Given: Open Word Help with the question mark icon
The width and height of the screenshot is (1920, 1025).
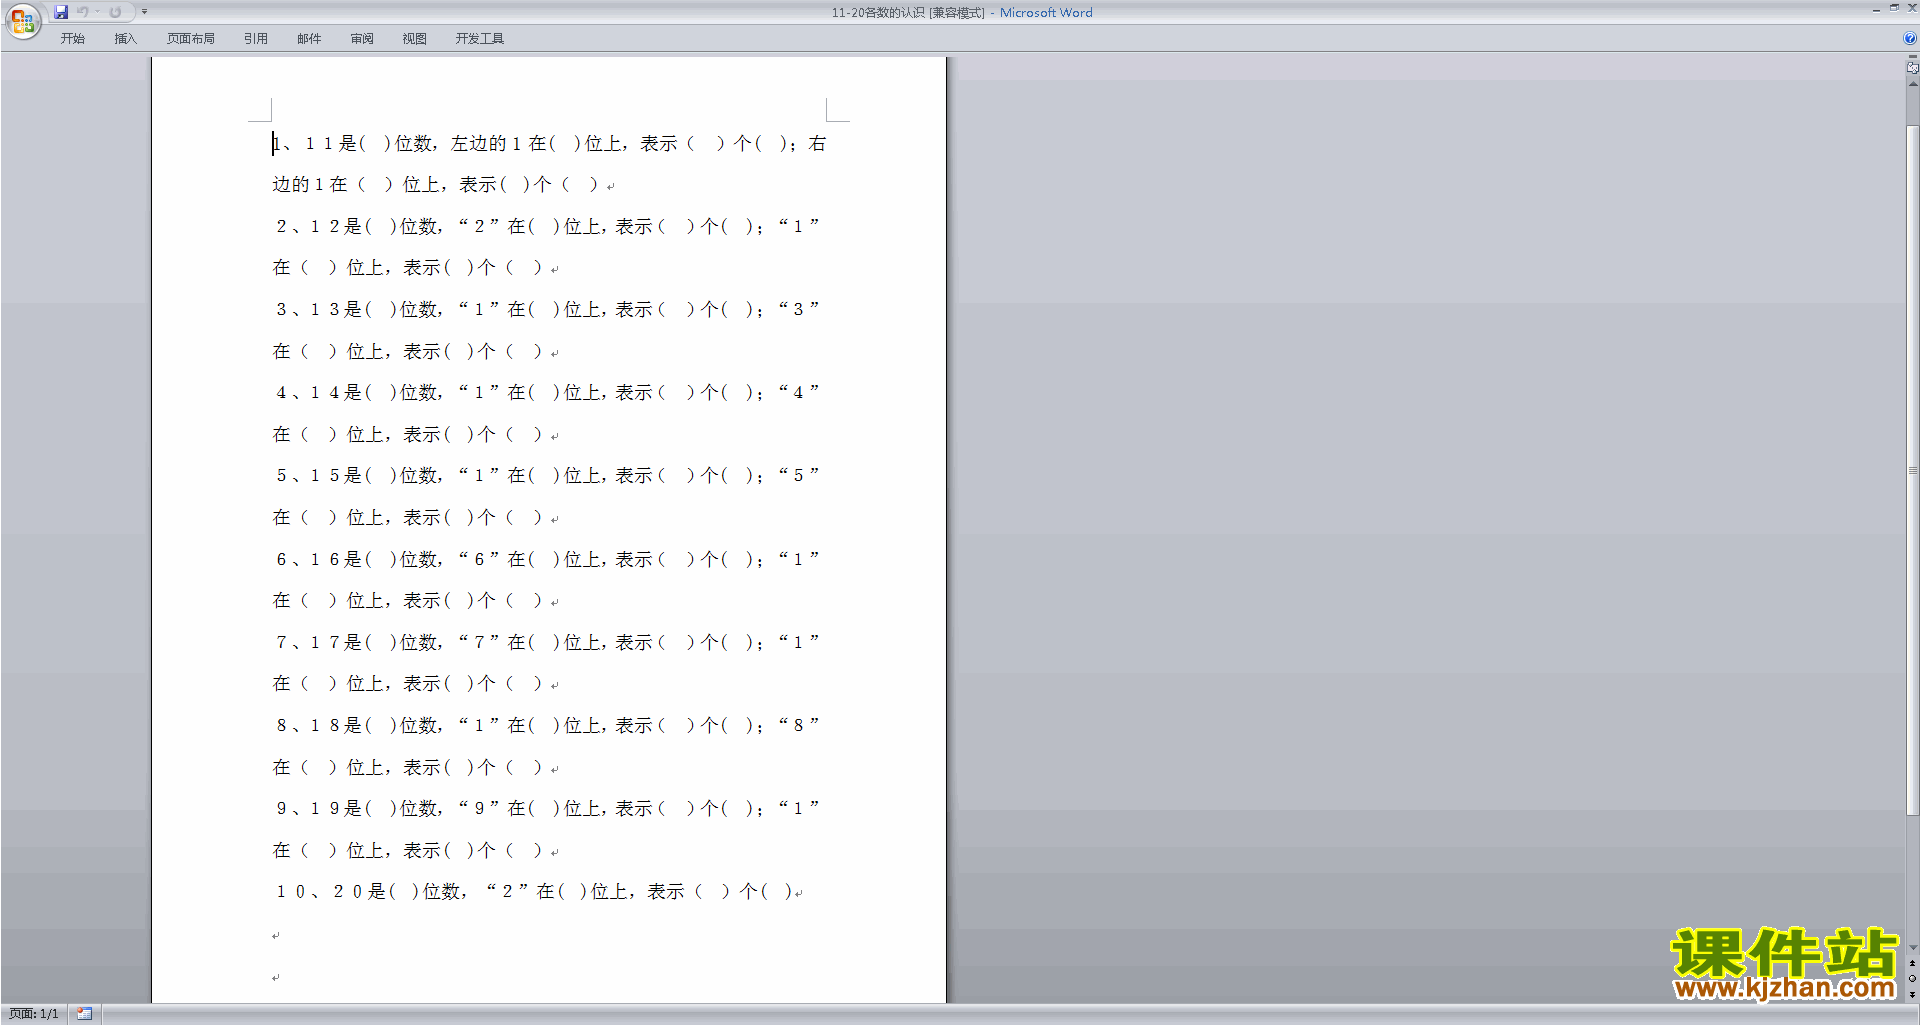Looking at the screenshot, I should pyautogui.click(x=1910, y=38).
